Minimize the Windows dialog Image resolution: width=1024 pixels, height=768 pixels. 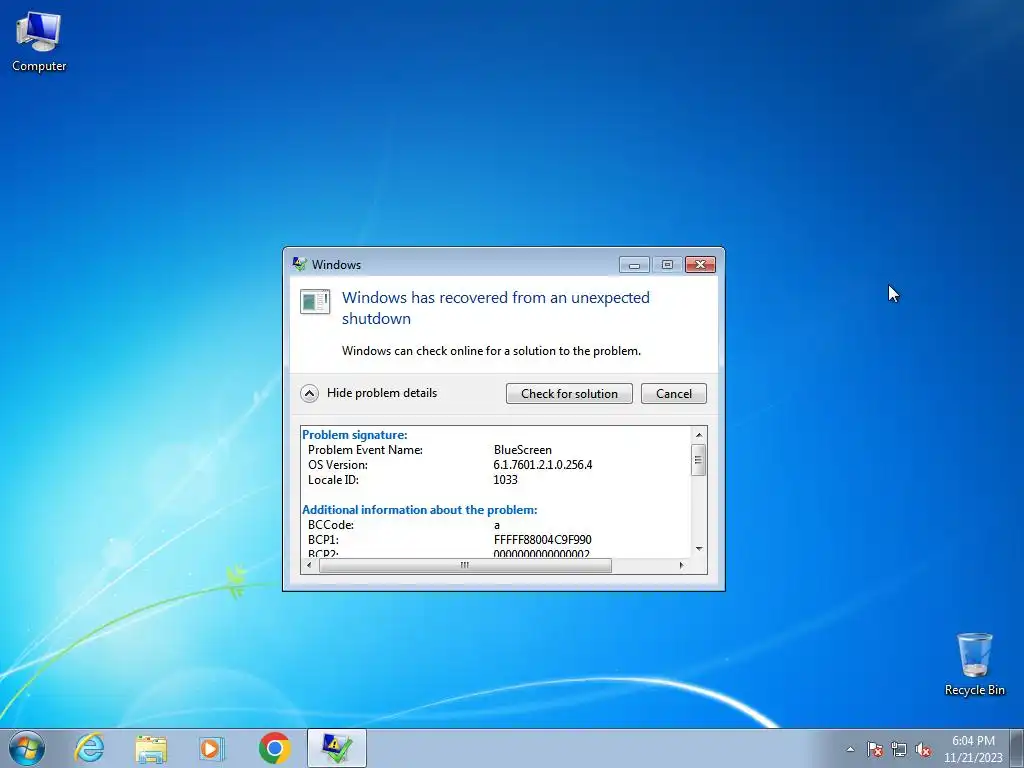pyautogui.click(x=634, y=264)
